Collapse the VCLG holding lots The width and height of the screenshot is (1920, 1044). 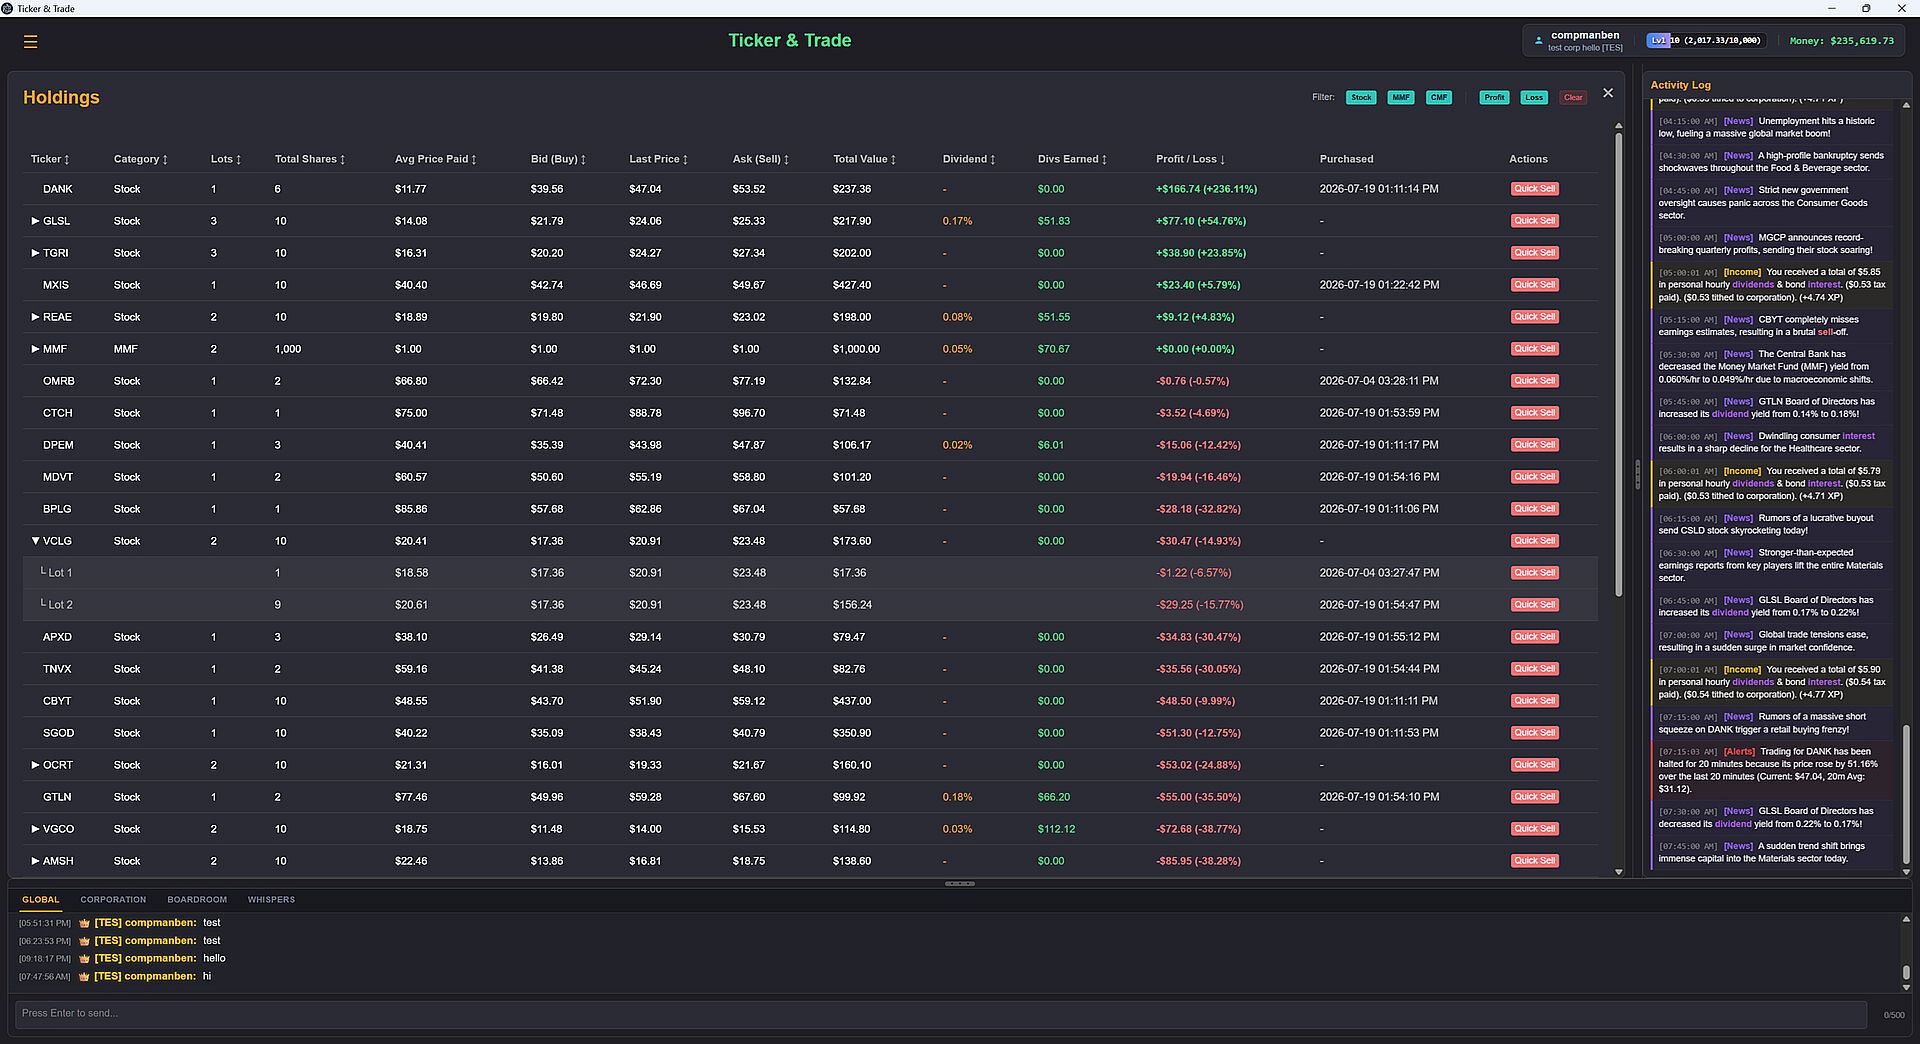35,541
